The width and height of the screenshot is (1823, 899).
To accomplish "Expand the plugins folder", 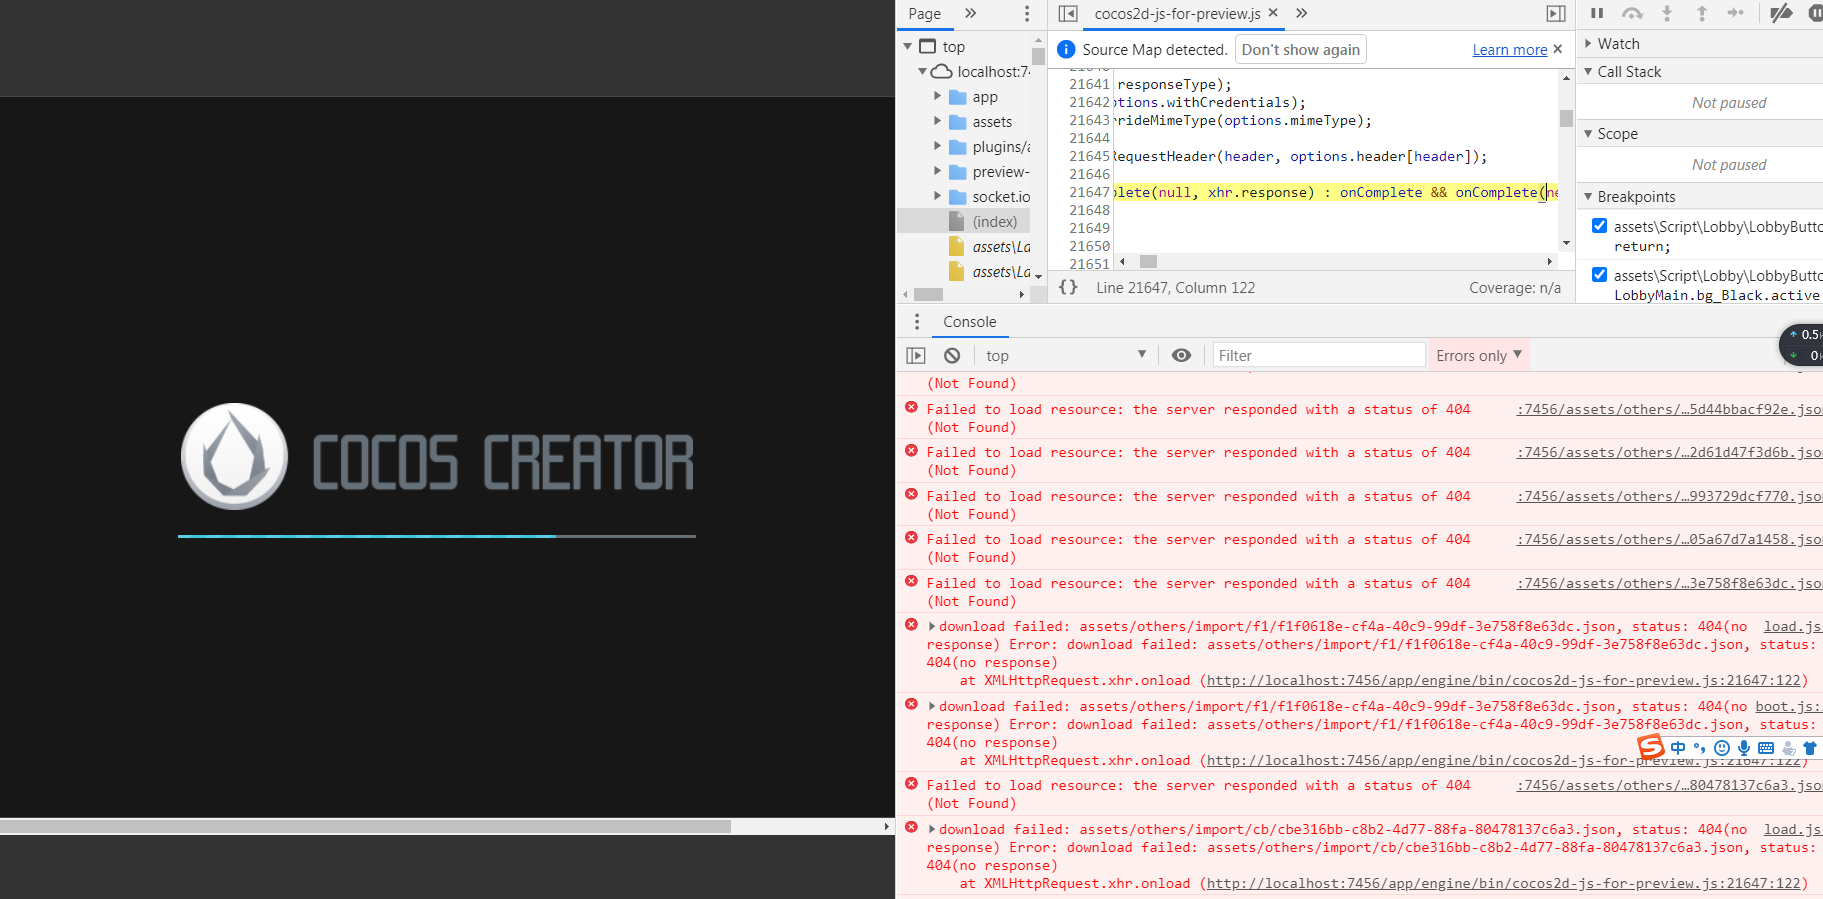I will tap(938, 146).
